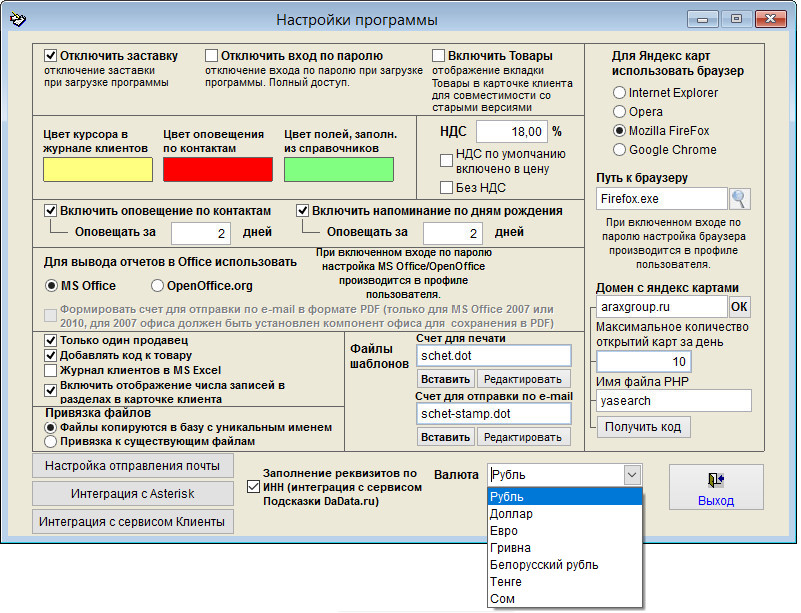
Task: Enable Журнал клиентов в MS Excel
Action: point(50,370)
